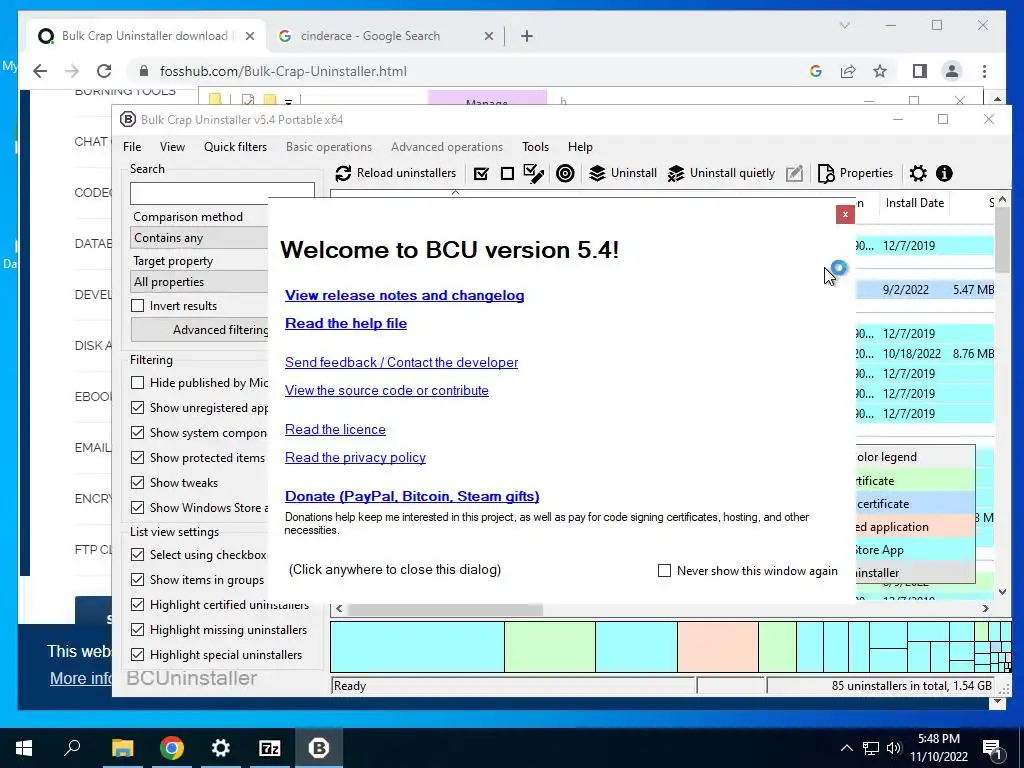
Task: Uncheck Show tweaks checkbox
Action: point(137,483)
